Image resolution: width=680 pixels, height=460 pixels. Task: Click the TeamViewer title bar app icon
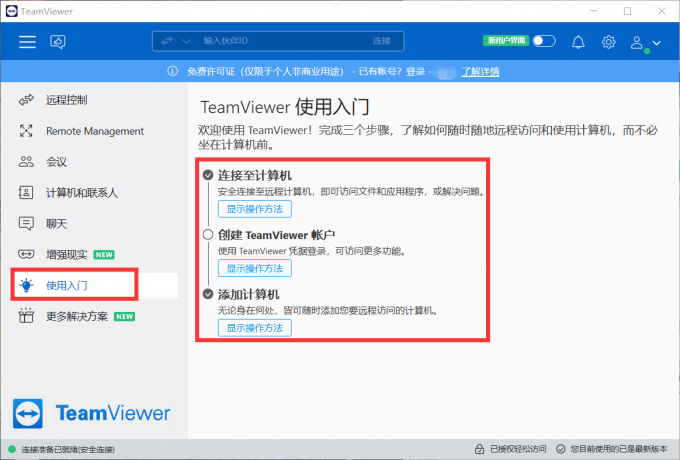pos(12,11)
